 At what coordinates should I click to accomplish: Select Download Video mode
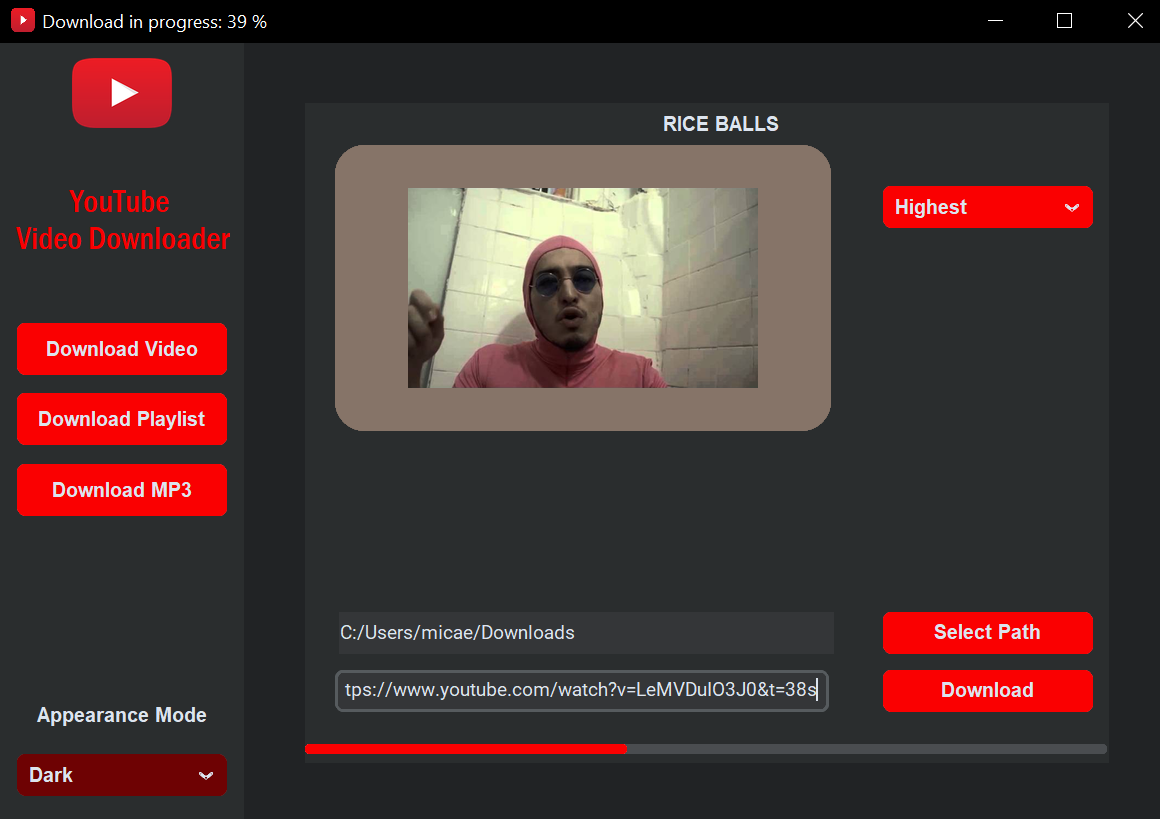pos(121,349)
